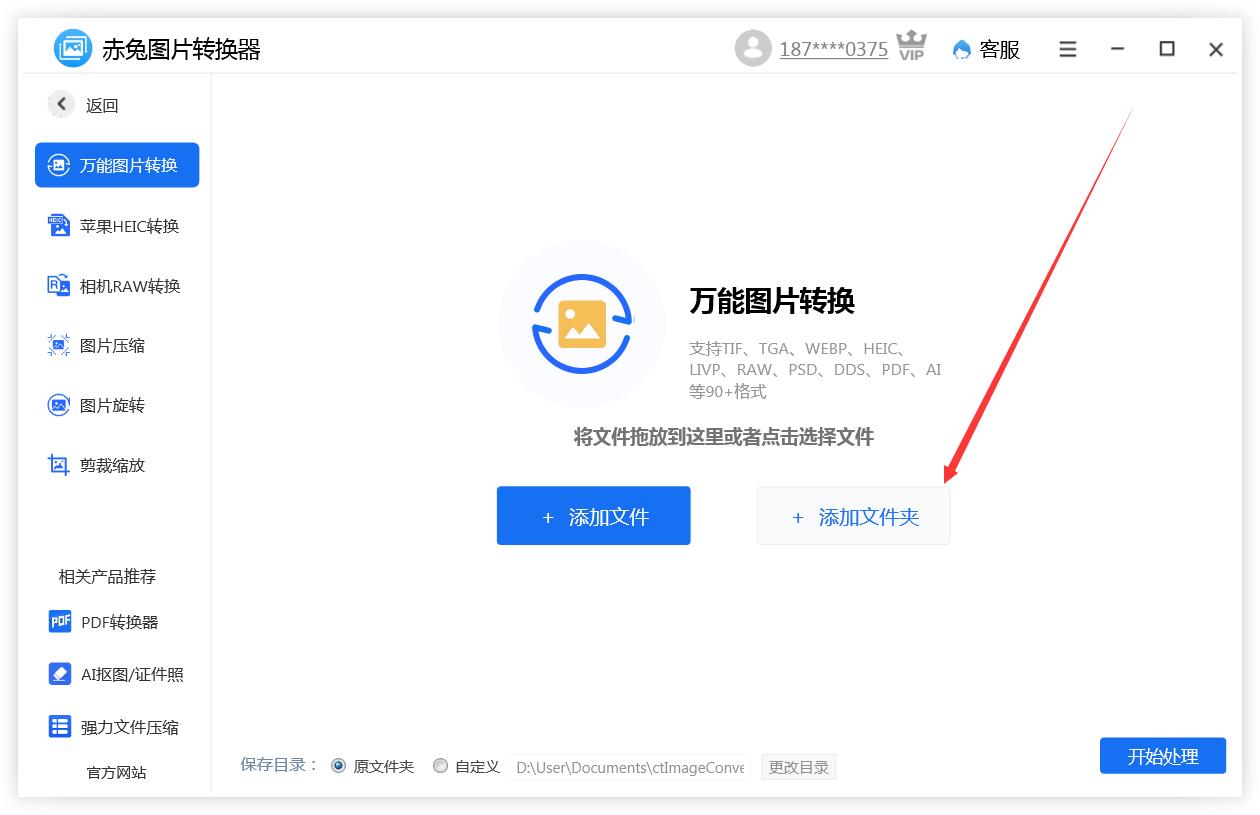Viewport: 1260px width, 815px height.
Task: Open the 官方网站 link
Action: point(116,772)
